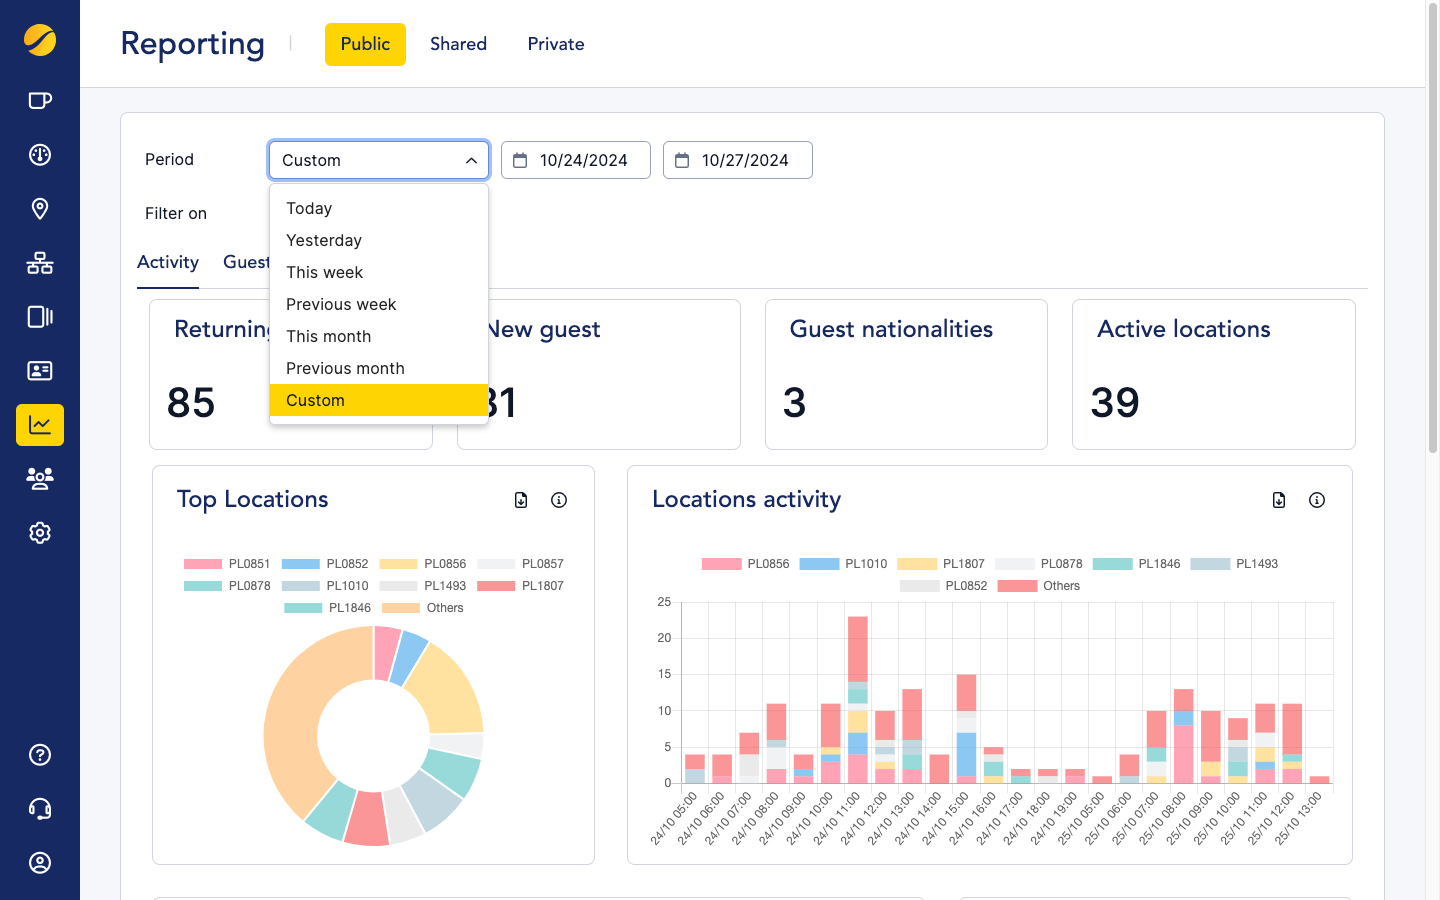Screen dimensions: 1440x900
Task: Toggle Others legend in Locations activity
Action: (x=1039, y=586)
